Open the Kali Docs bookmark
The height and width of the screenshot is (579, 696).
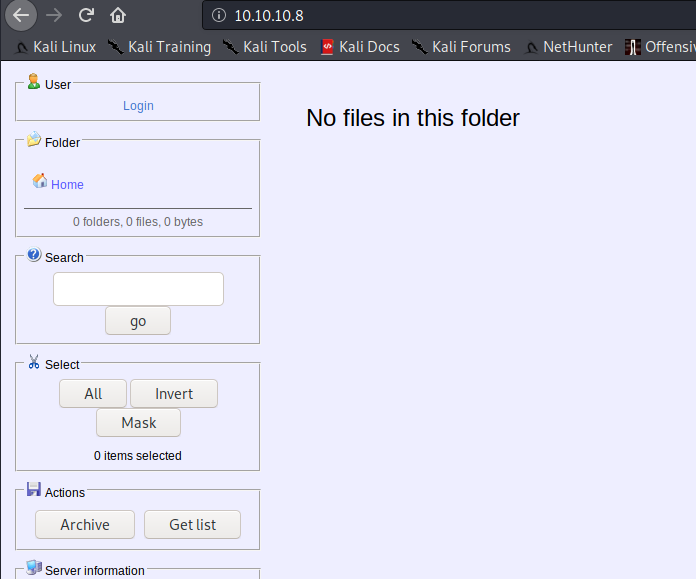pyautogui.click(x=360, y=47)
